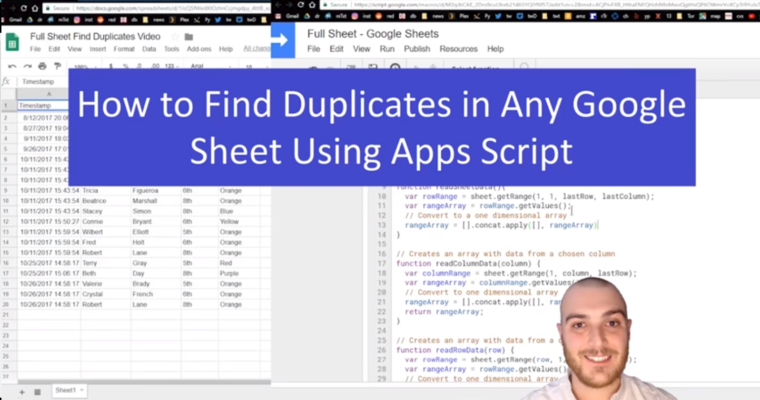The height and width of the screenshot is (400, 760).
Task: Open the current project's triggers clock icon
Action: 395,67
